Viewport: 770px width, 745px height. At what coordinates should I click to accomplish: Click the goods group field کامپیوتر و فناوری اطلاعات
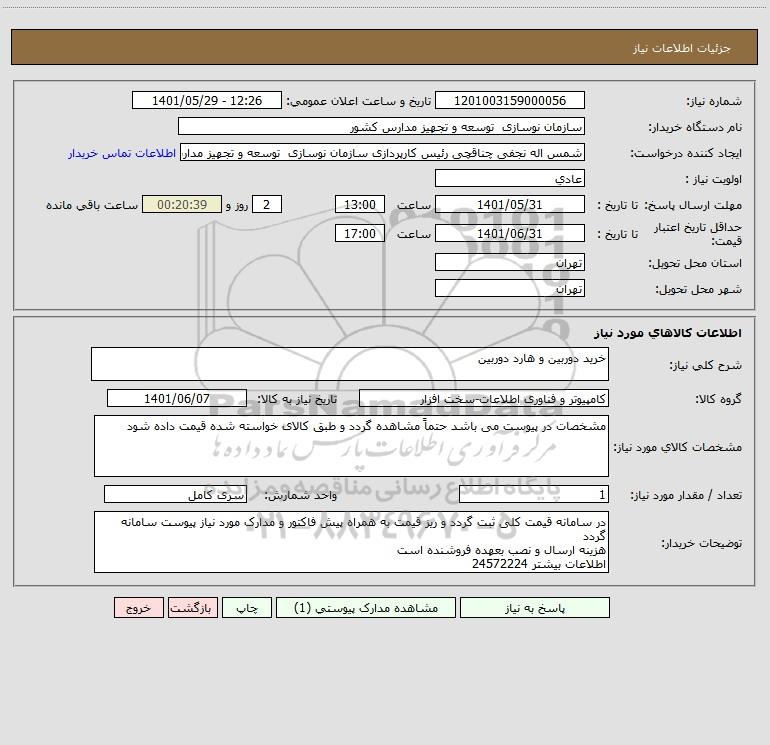tap(484, 398)
